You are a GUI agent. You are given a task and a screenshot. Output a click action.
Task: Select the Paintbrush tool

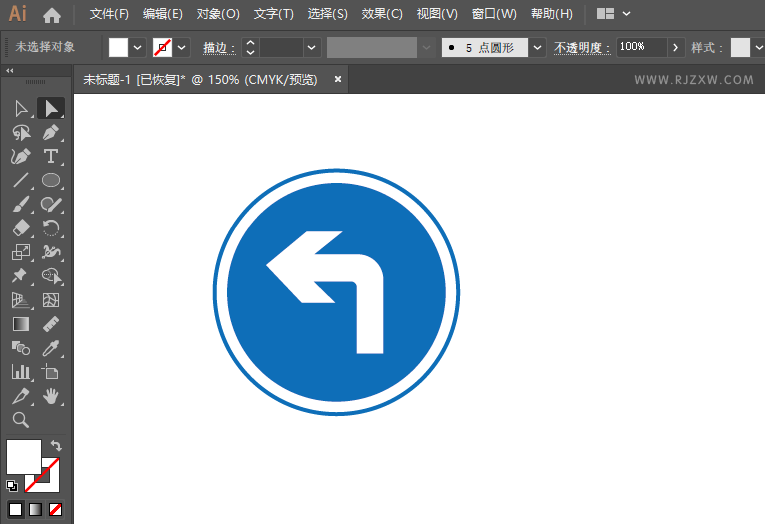point(20,204)
